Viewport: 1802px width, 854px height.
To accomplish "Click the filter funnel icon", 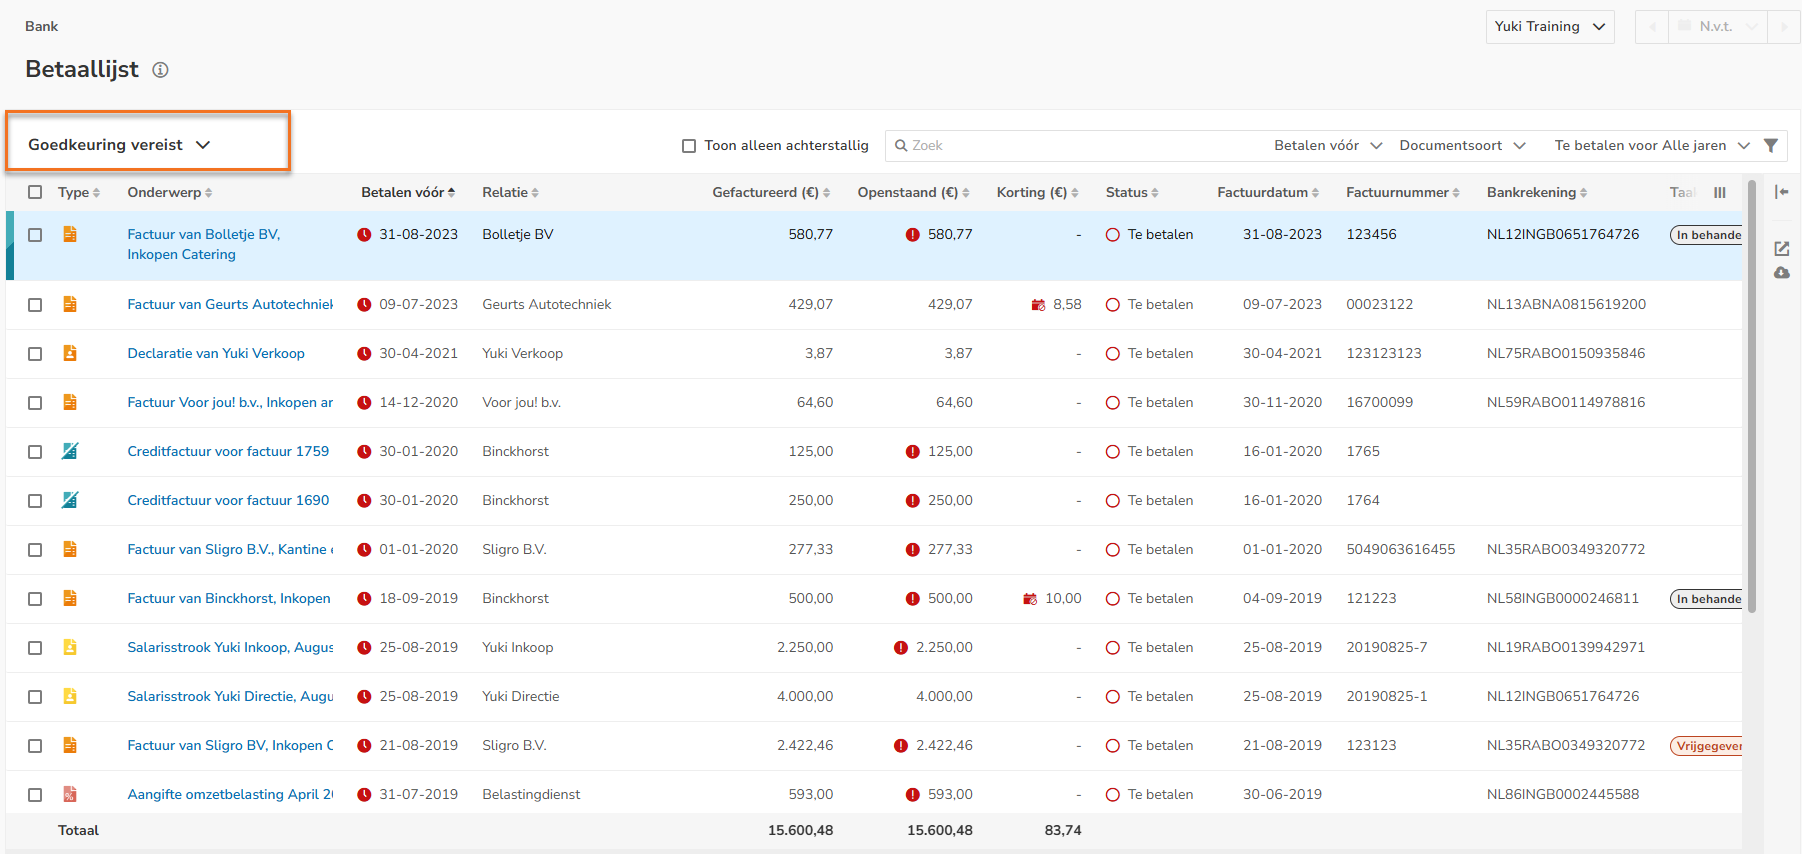I will 1771,145.
